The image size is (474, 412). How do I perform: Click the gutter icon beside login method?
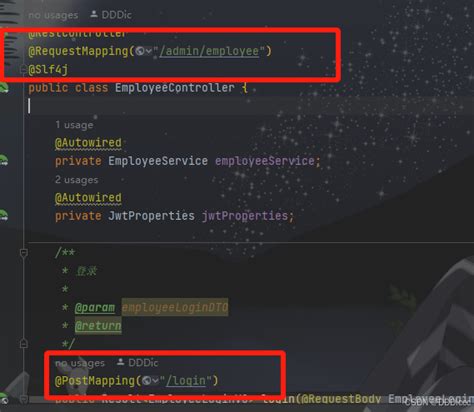click(3, 398)
